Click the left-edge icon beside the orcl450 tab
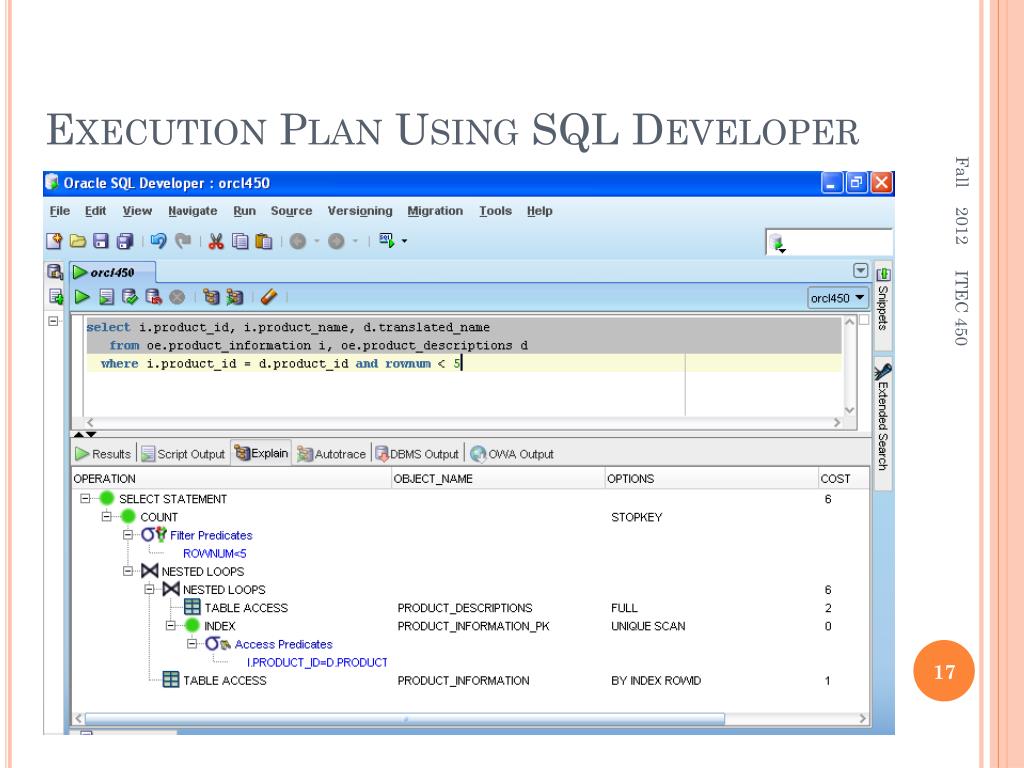 click(x=55, y=272)
